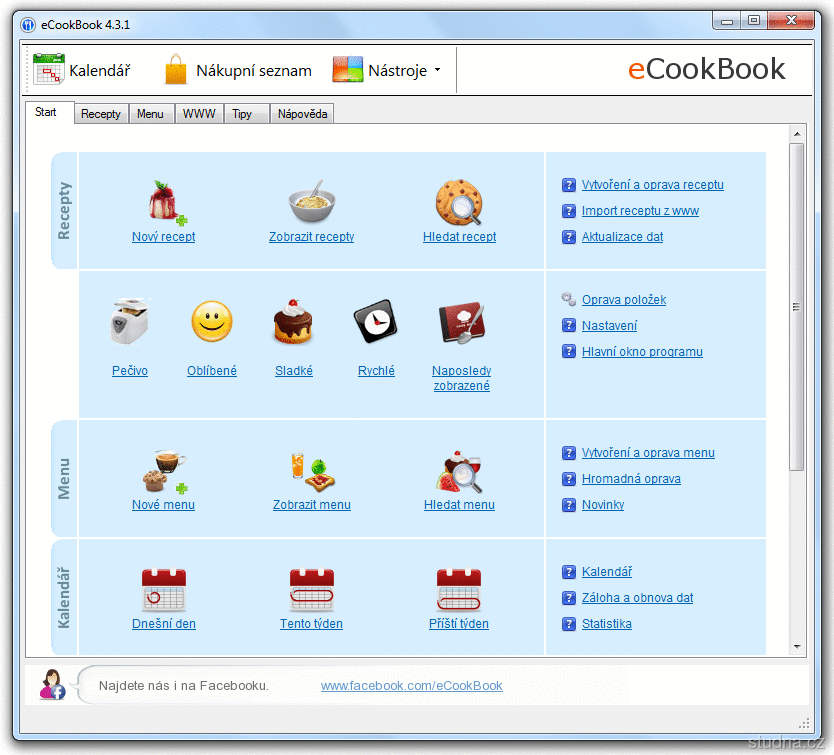Click the Nový recept dessert icon
The width and height of the screenshot is (834, 755).
pos(166,201)
